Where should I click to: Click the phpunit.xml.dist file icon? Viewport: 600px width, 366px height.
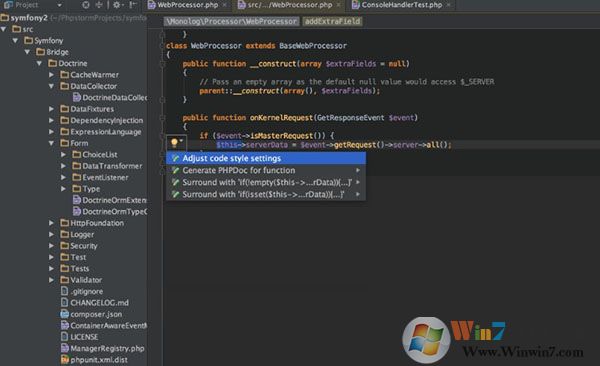[x=65, y=359]
